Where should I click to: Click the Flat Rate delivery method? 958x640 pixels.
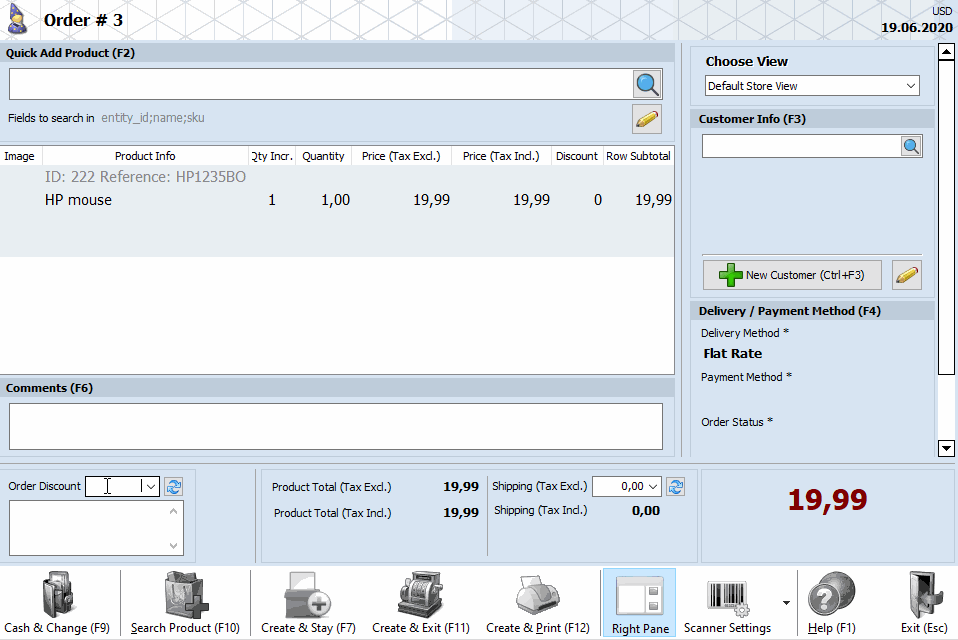point(733,354)
